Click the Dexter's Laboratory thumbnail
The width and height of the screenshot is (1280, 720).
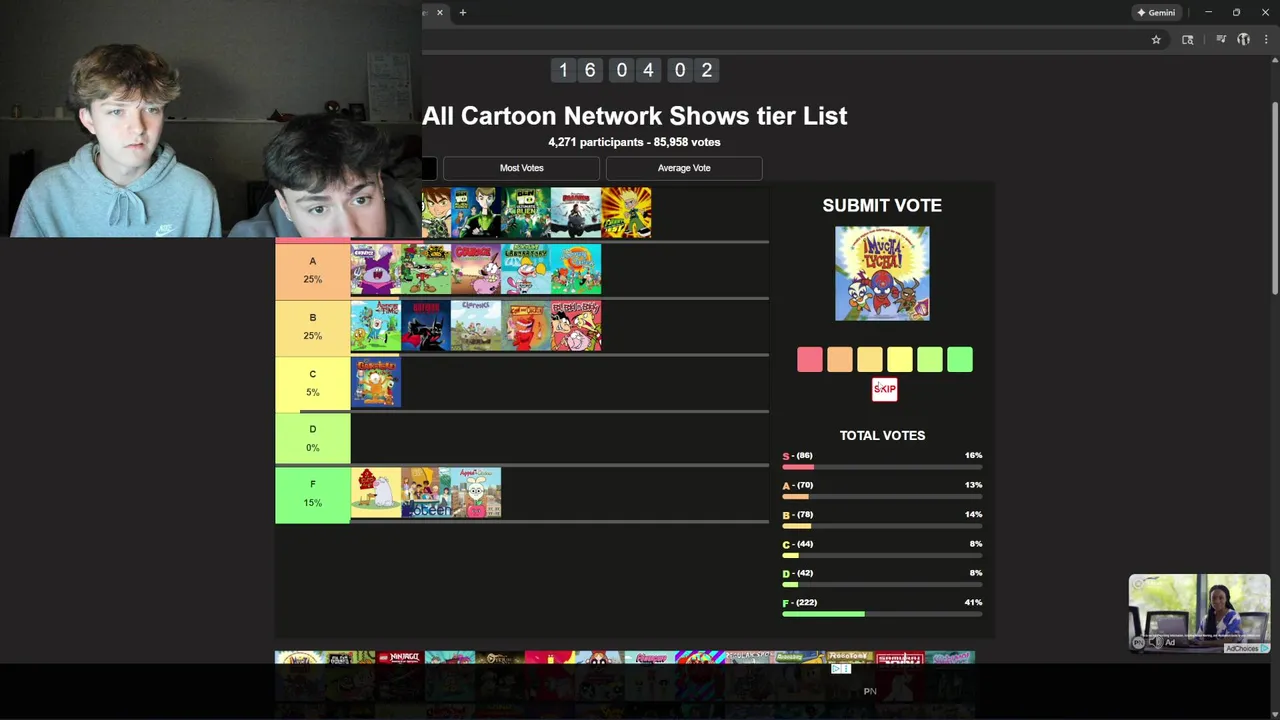coord(526,269)
